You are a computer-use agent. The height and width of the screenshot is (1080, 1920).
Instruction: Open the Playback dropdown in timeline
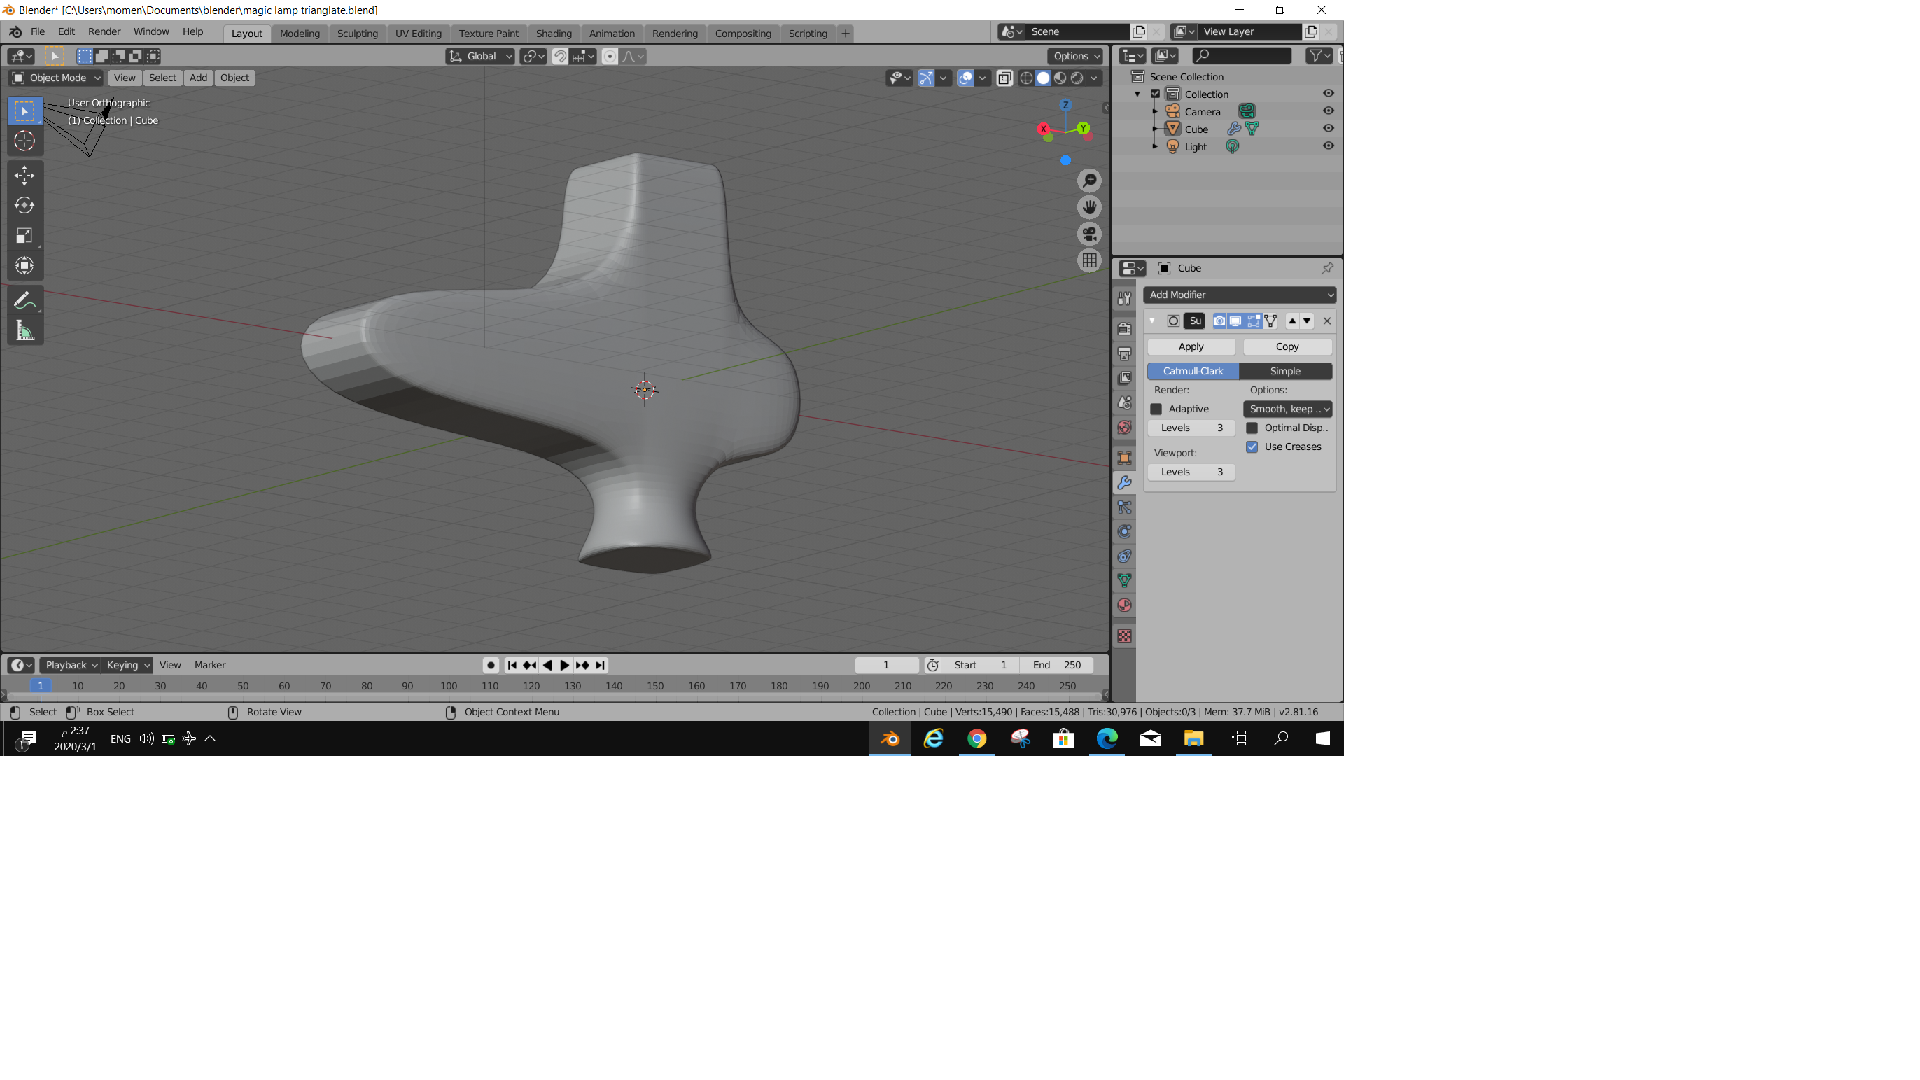coord(70,665)
